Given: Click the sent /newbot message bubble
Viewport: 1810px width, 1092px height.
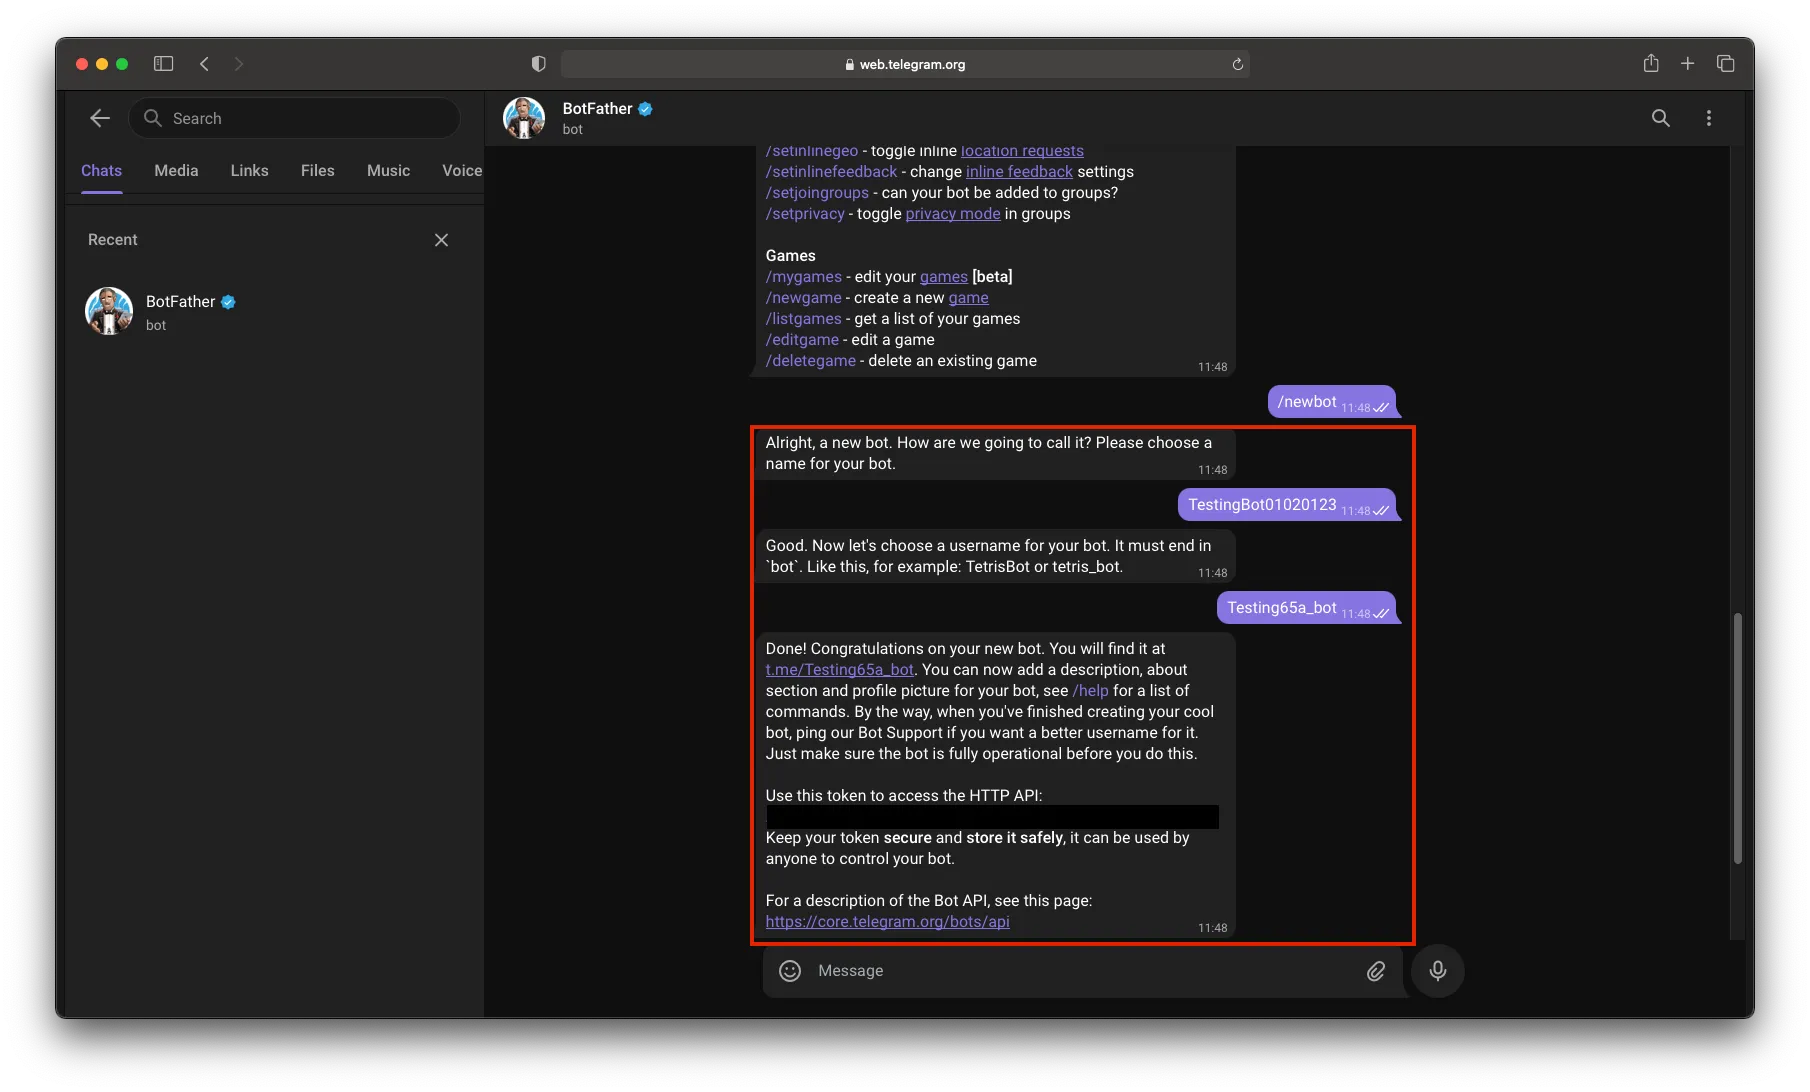Looking at the screenshot, I should (x=1332, y=402).
